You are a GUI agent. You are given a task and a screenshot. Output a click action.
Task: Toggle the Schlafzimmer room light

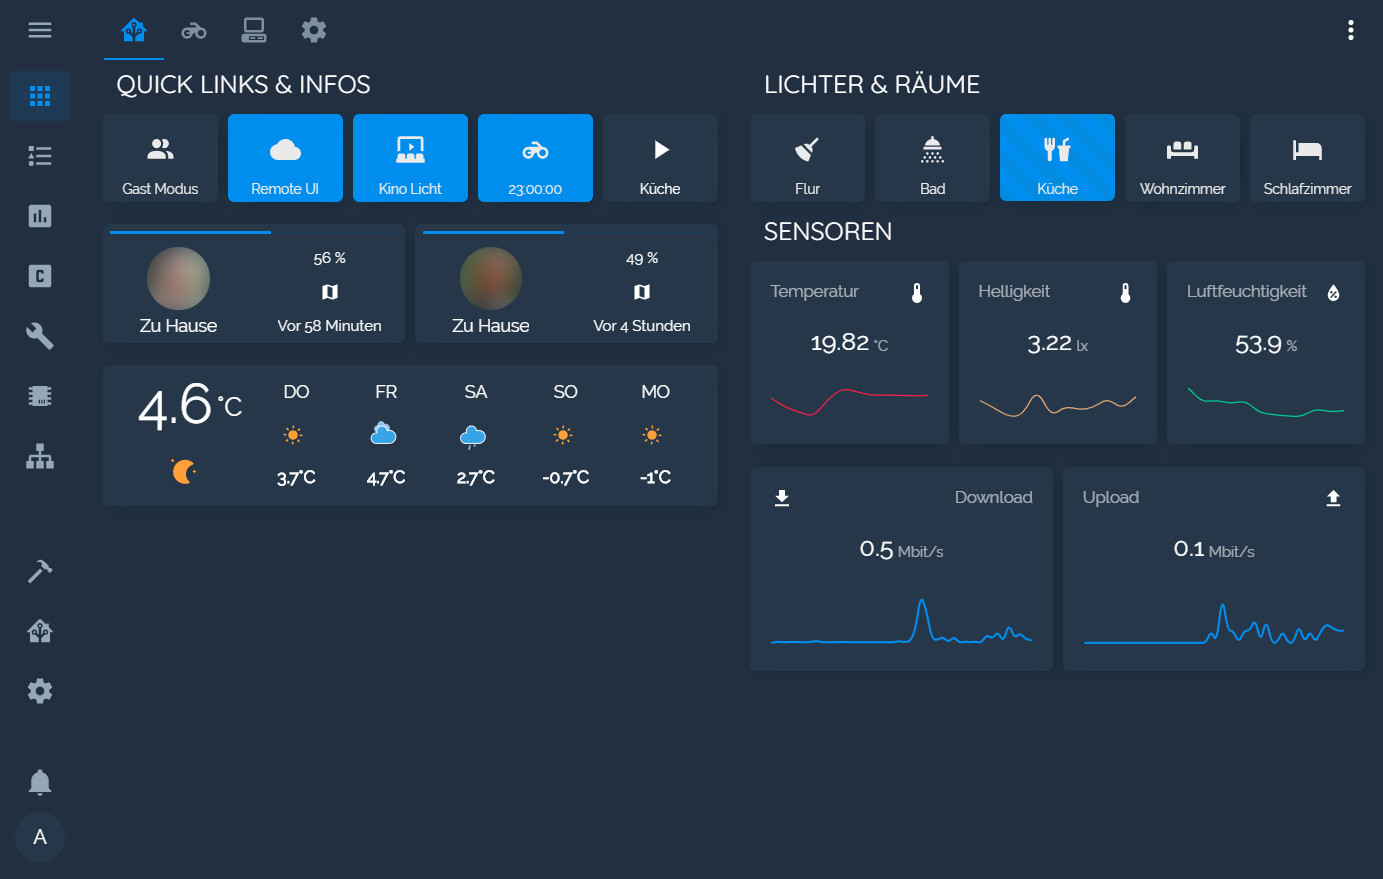point(1306,157)
